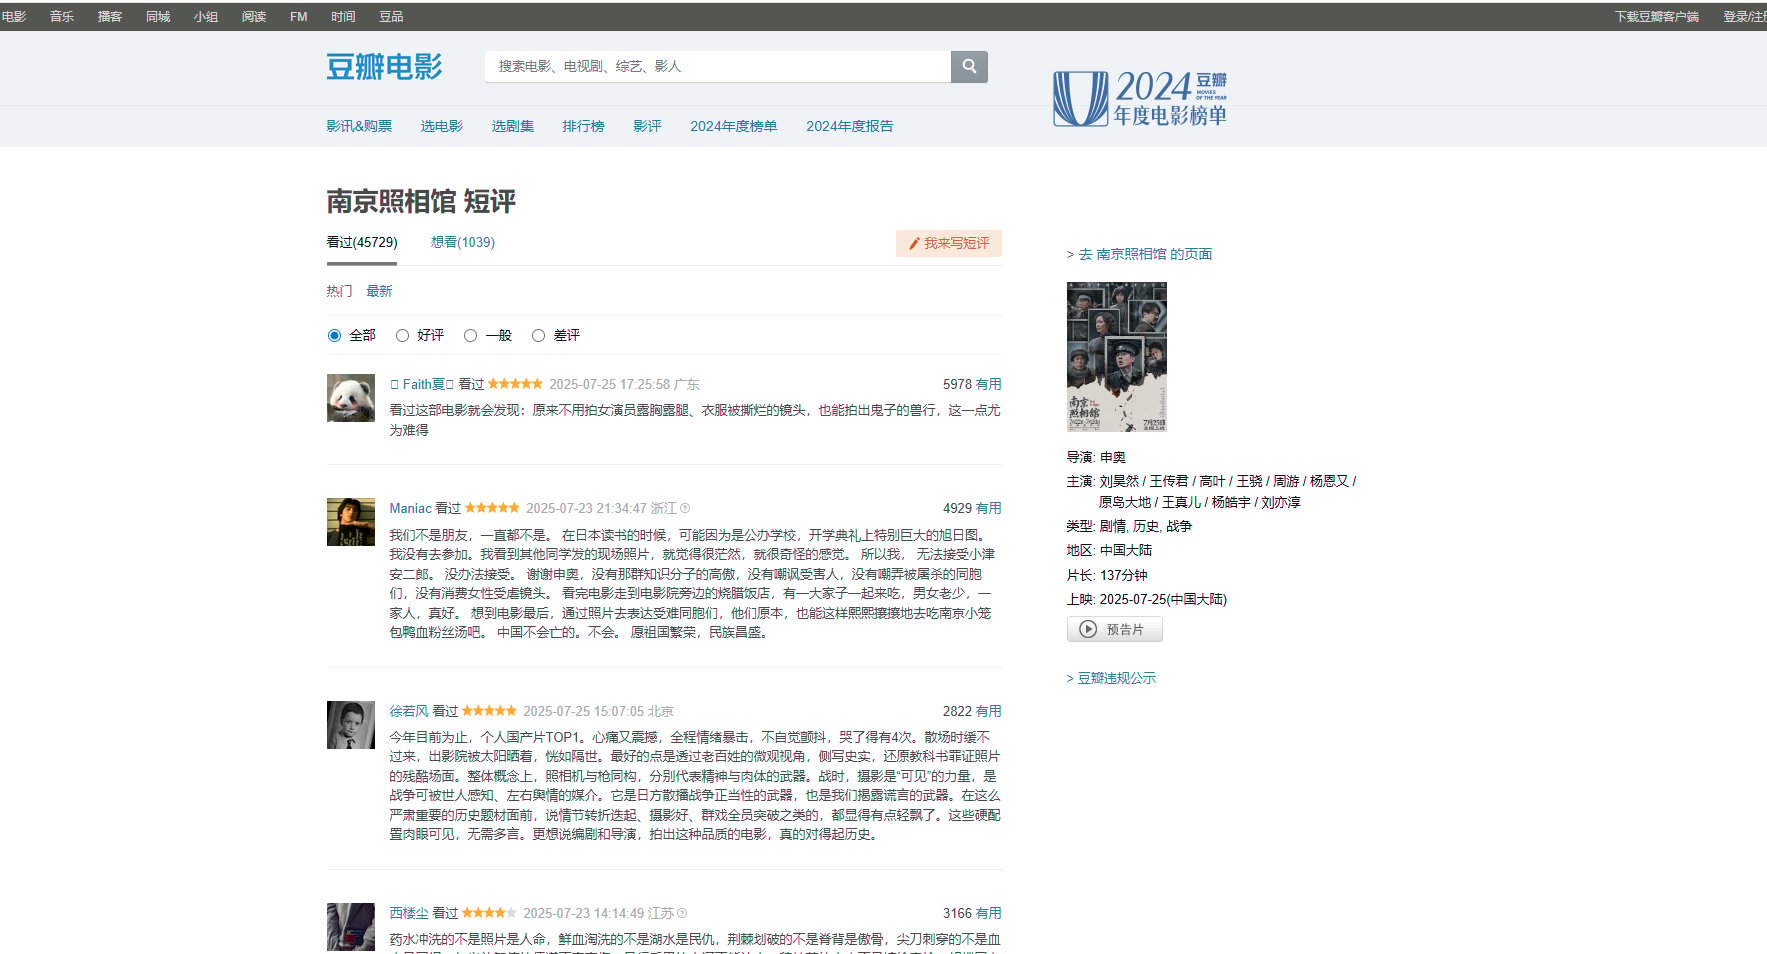Open actor 王真儿's link
1767x954 pixels.
pos(1182,502)
